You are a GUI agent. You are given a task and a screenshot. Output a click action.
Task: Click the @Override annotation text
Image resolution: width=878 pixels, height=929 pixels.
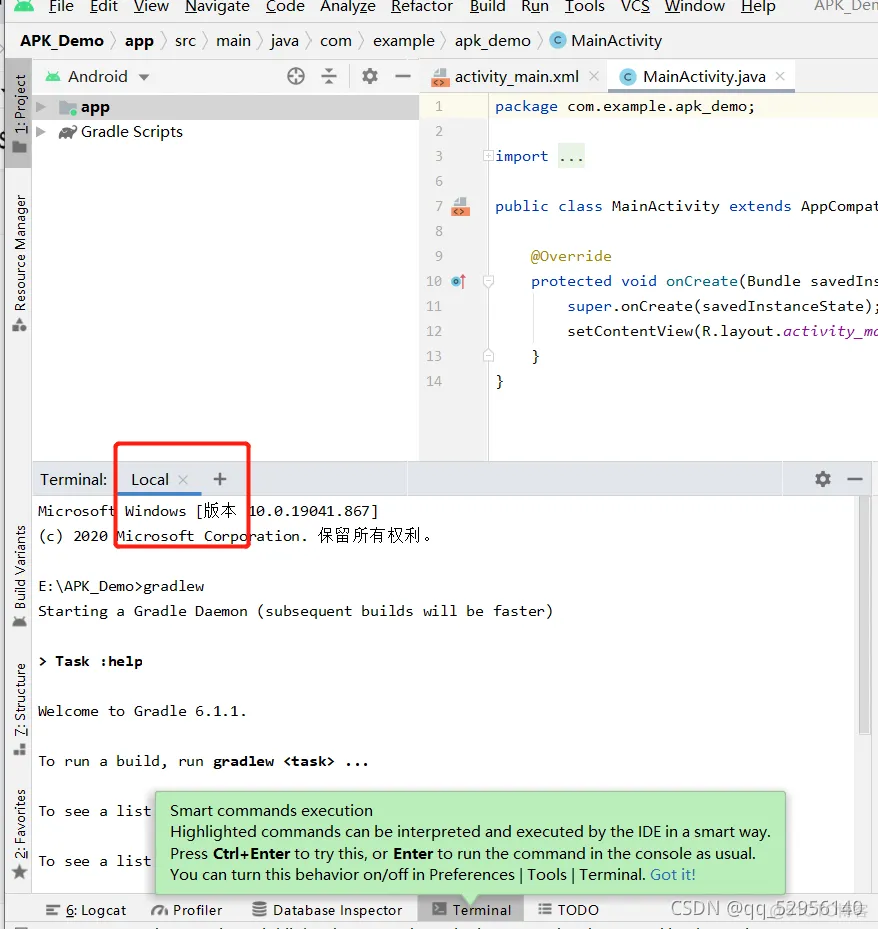(x=571, y=257)
